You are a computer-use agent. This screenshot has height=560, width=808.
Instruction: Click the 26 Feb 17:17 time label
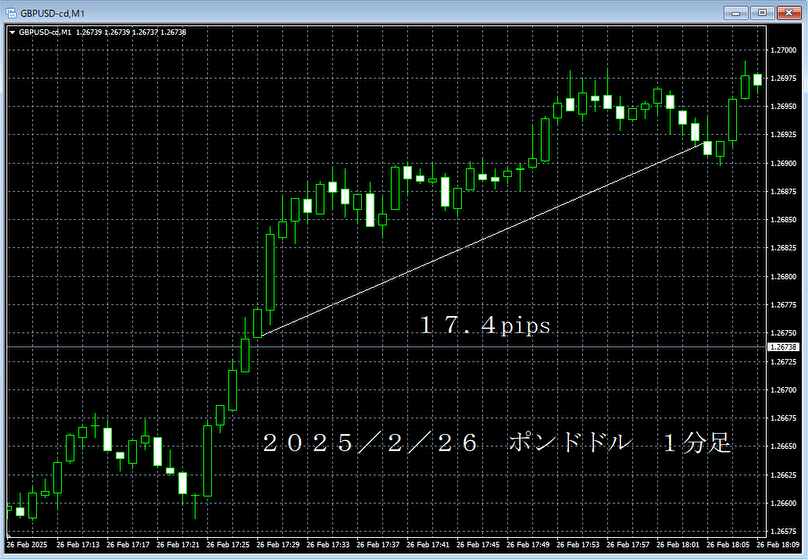coord(128,545)
